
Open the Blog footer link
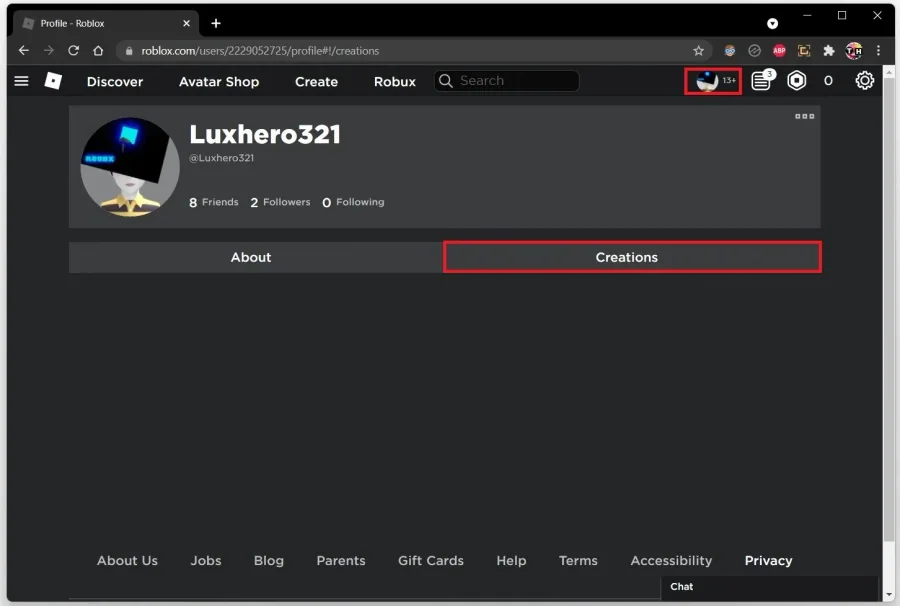click(269, 560)
